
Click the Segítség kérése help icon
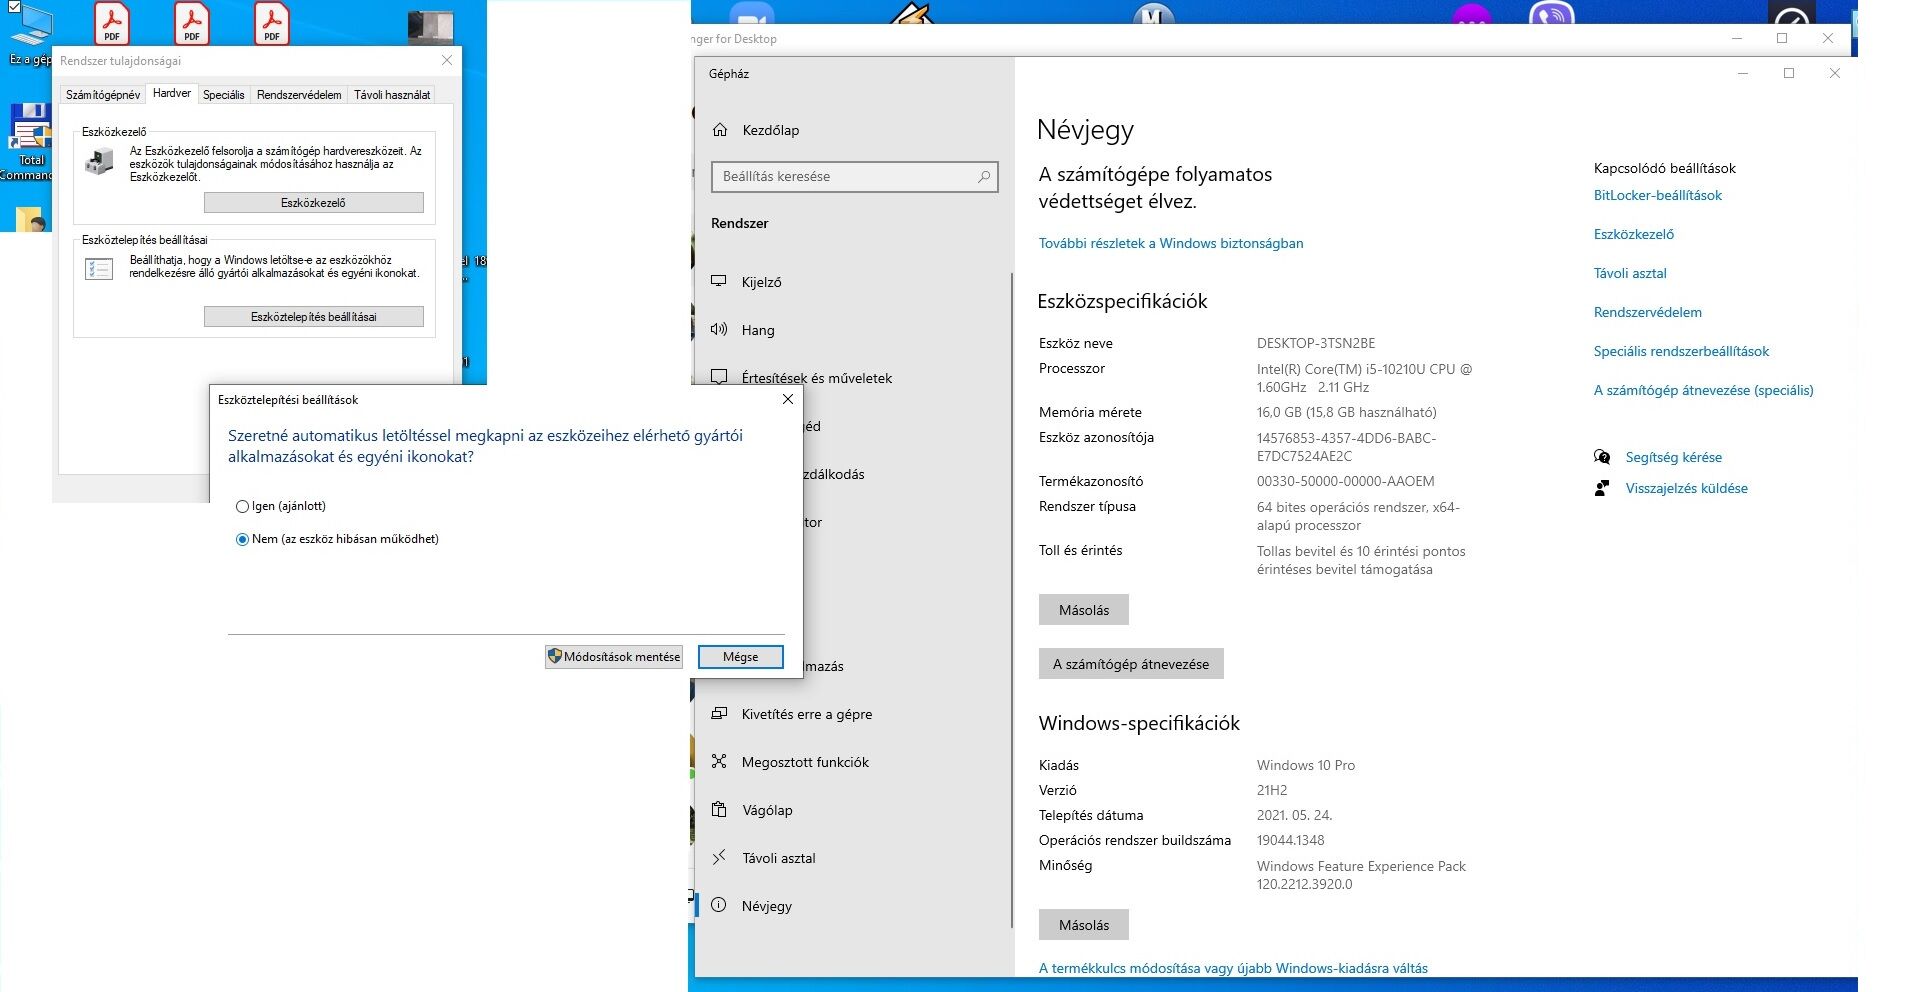pos(1602,457)
